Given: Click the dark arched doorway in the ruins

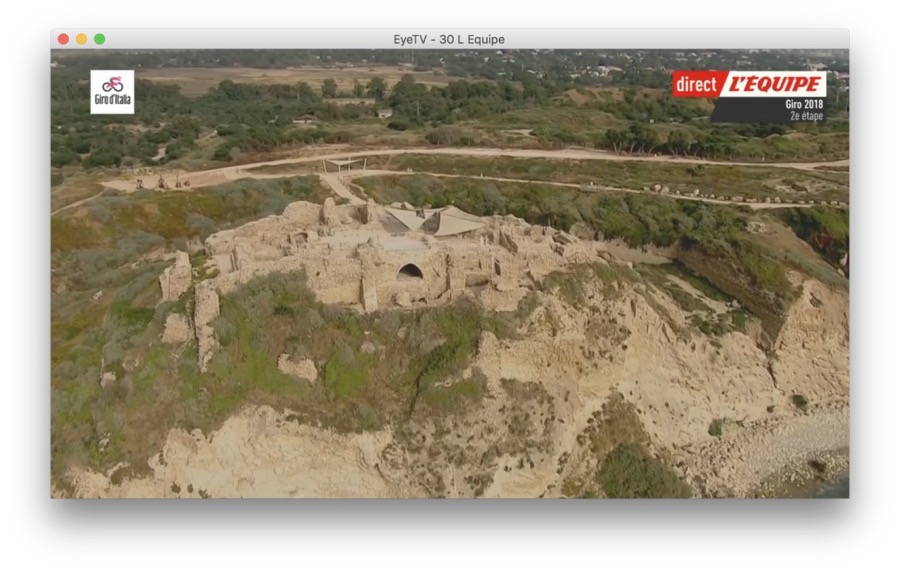Looking at the screenshot, I should pyautogui.click(x=410, y=271).
